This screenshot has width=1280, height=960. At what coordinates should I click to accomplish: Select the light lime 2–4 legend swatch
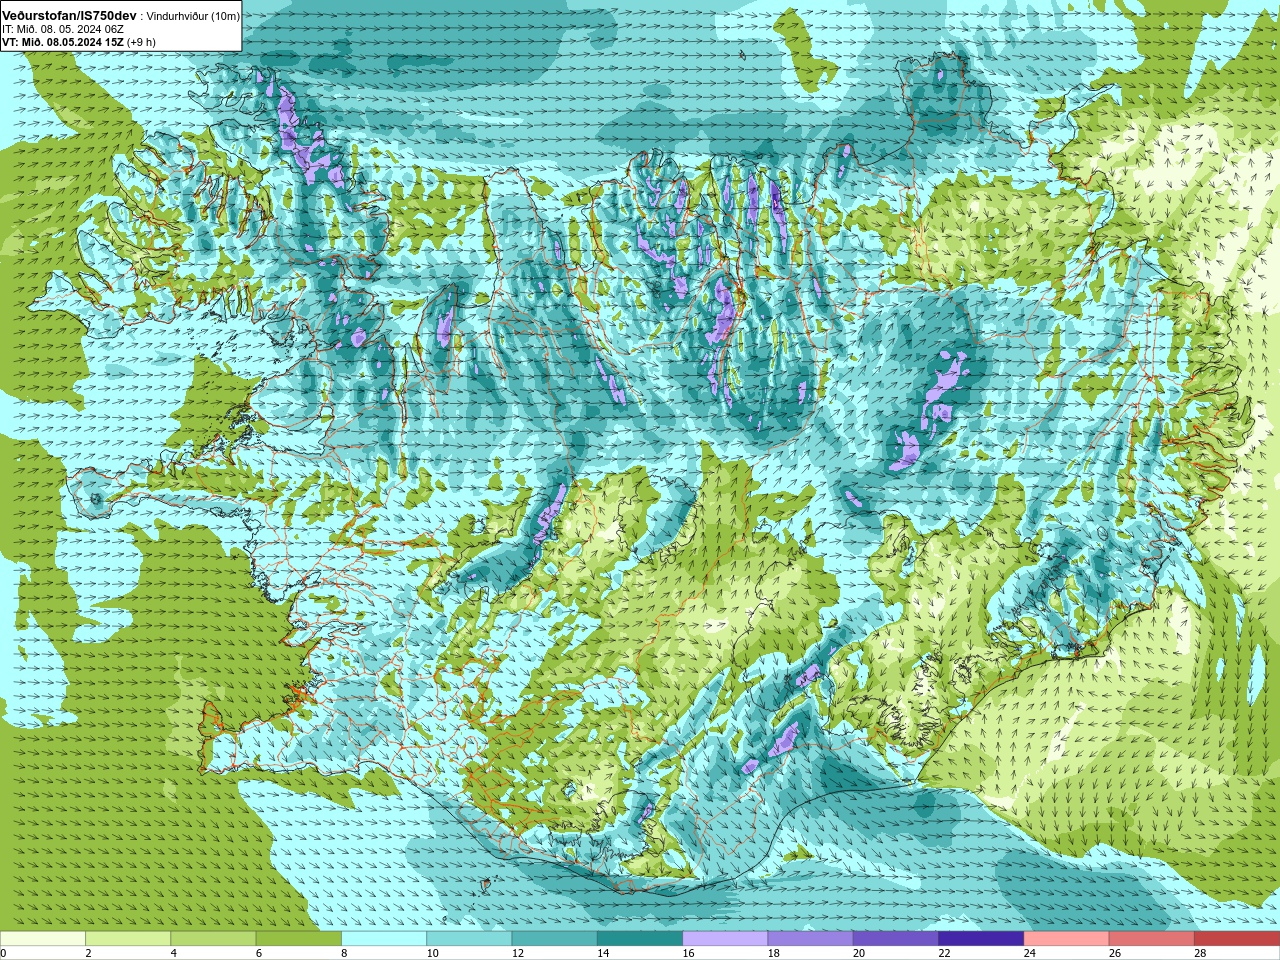tap(128, 938)
